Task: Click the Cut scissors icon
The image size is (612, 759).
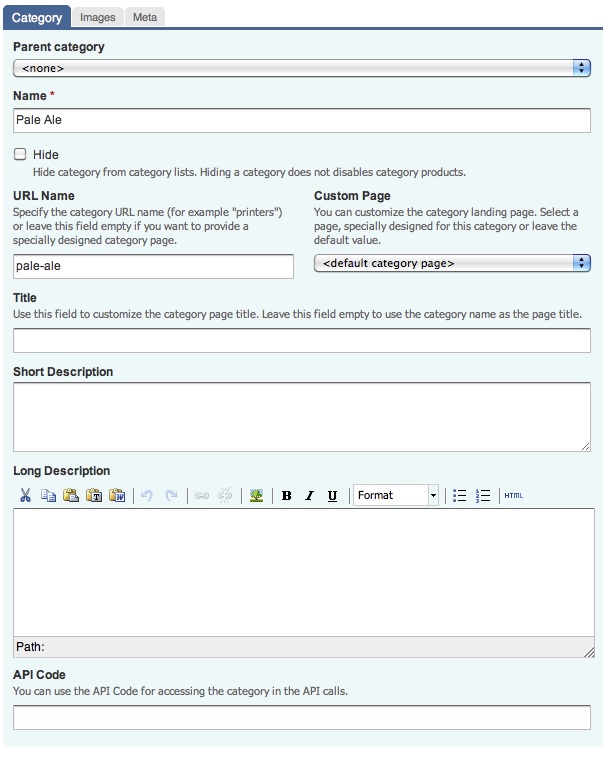Action: [x=26, y=495]
